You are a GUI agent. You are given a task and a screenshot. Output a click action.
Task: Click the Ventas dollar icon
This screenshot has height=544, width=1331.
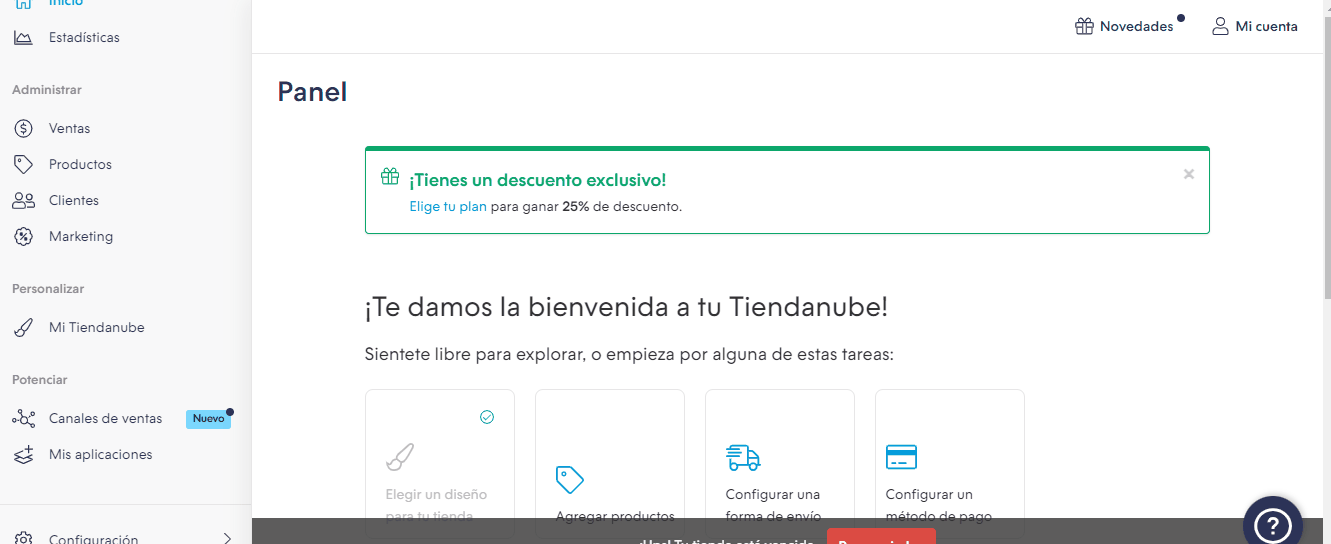pos(23,129)
